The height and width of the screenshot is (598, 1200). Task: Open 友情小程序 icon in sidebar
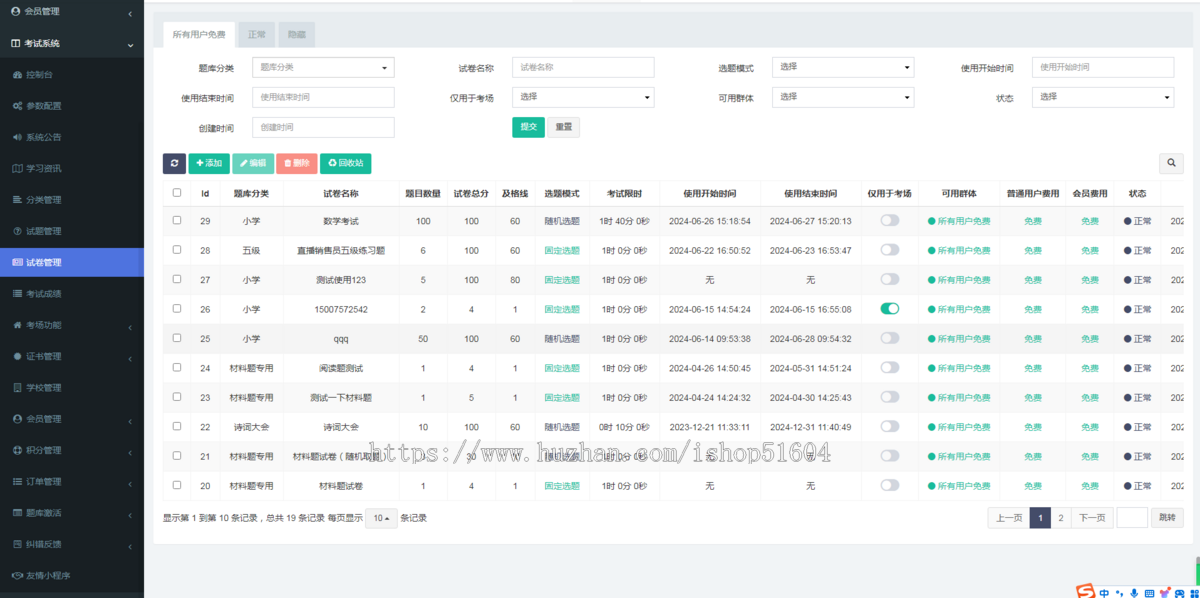pos(17,575)
